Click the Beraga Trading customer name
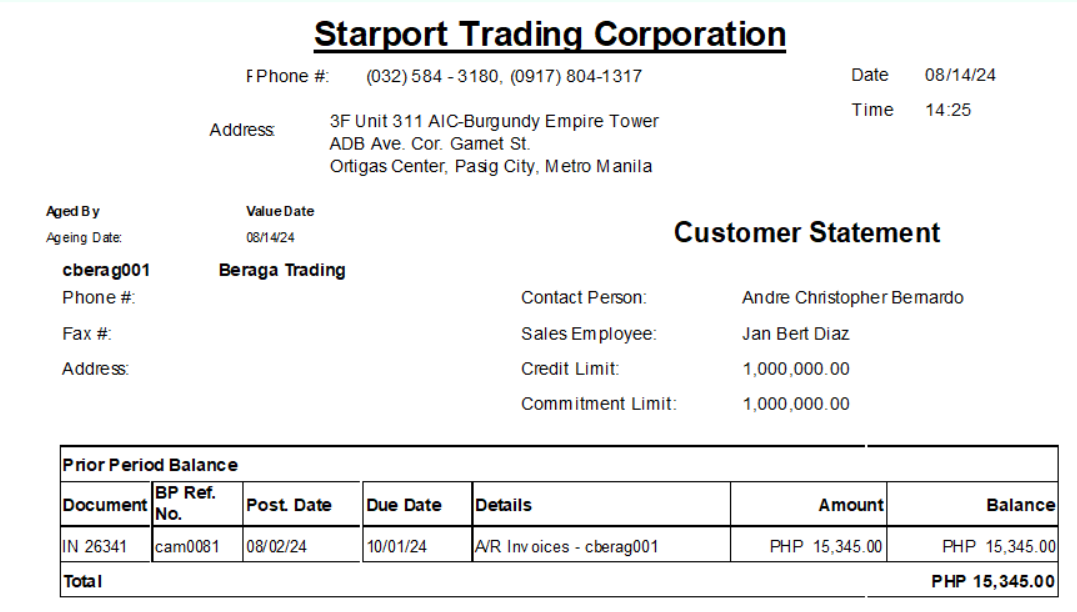The height and width of the screenshot is (612, 1077). 282,270
